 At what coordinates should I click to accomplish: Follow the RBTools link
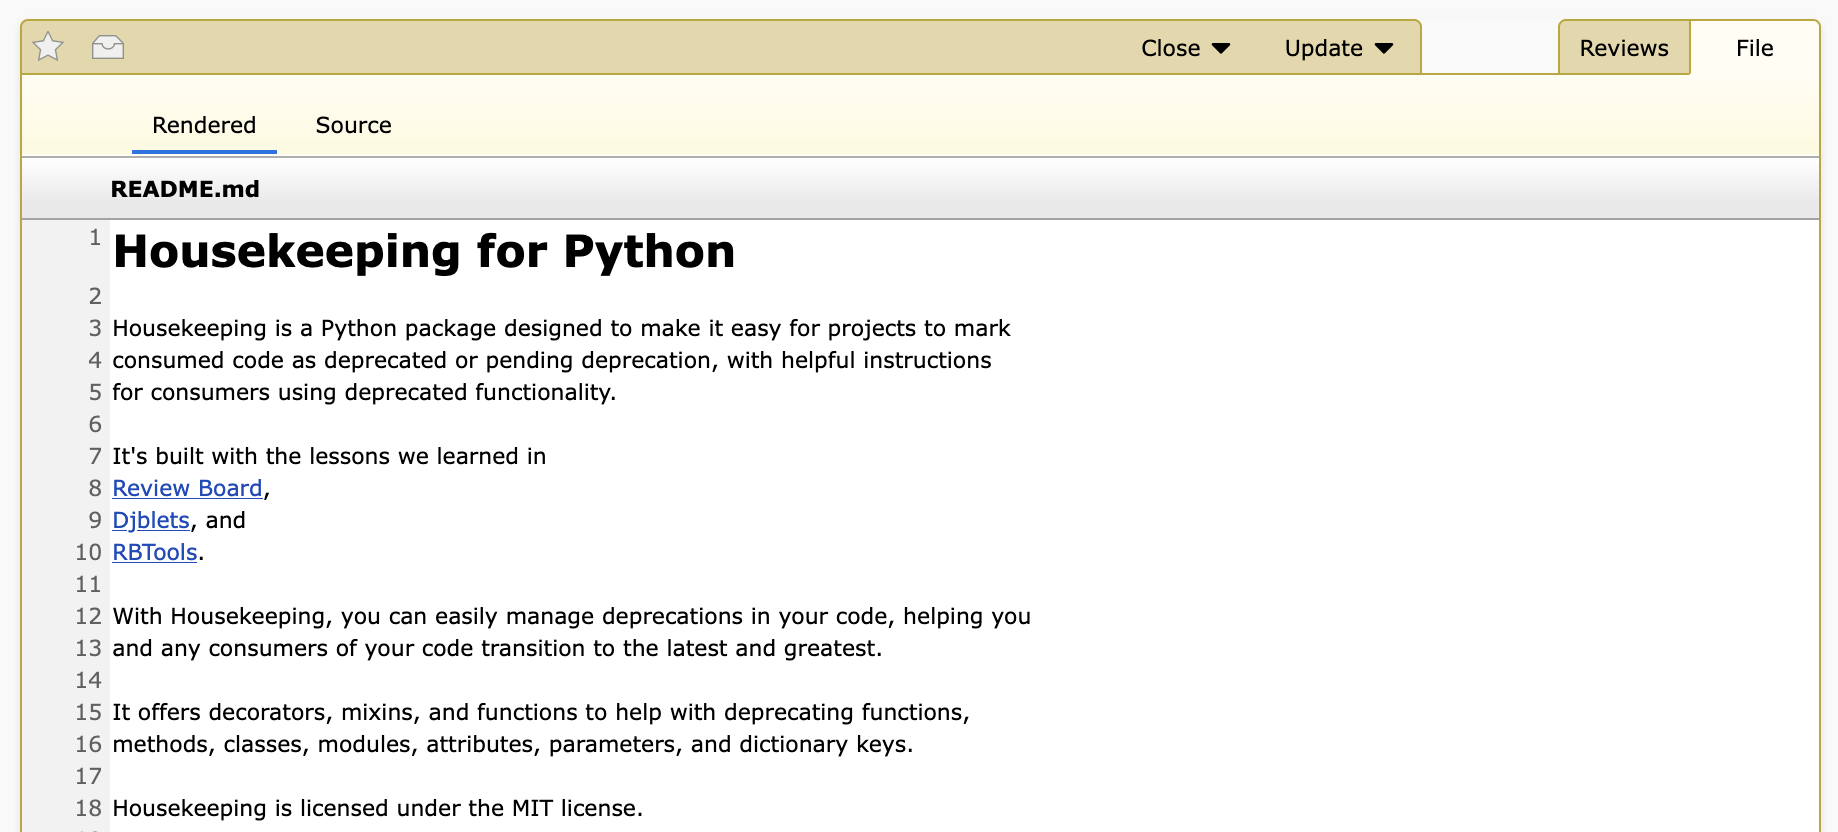155,552
